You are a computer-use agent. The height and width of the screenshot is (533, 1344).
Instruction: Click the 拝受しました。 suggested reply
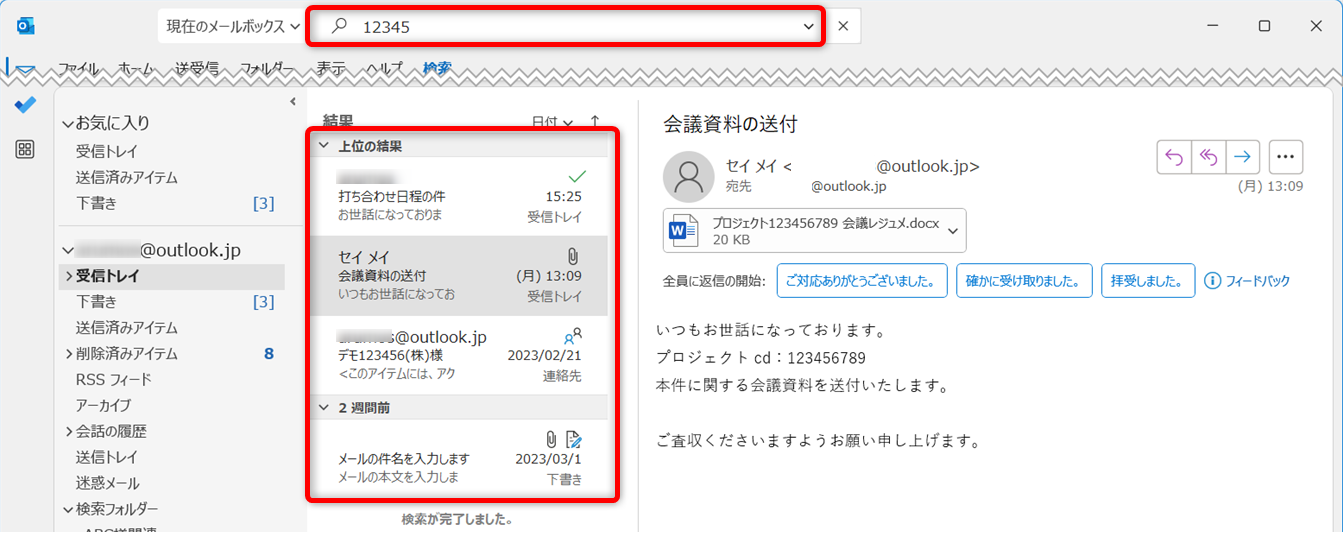point(1147,281)
